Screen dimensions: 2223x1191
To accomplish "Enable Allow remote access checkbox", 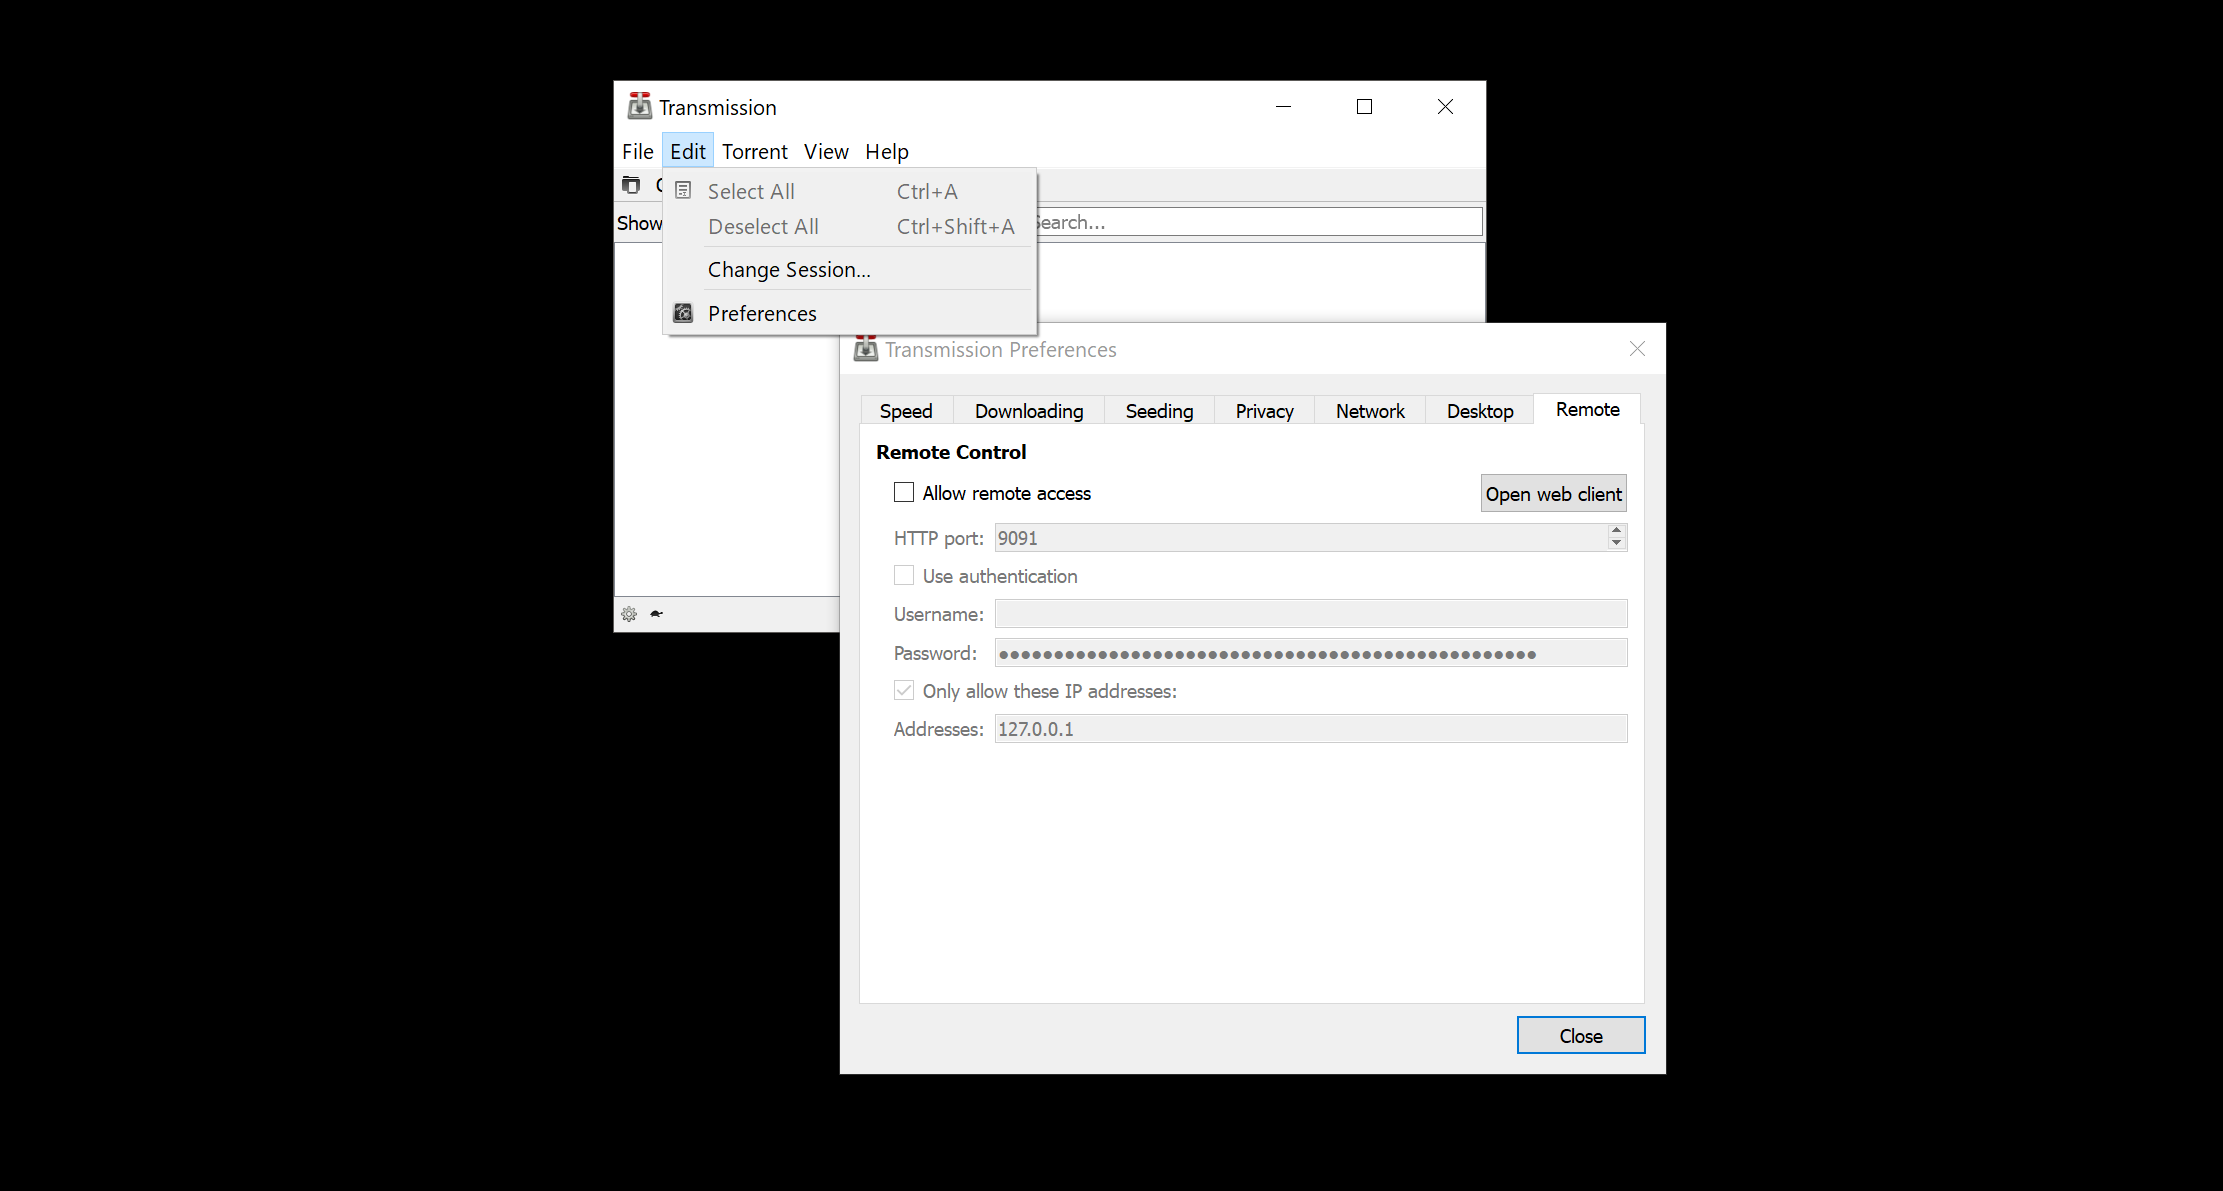I will (x=901, y=493).
